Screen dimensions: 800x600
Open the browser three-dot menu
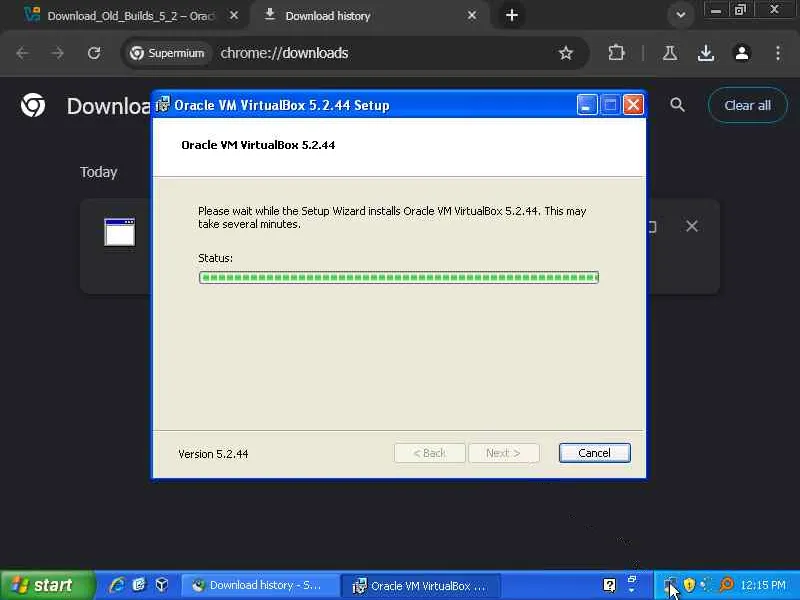coord(778,53)
